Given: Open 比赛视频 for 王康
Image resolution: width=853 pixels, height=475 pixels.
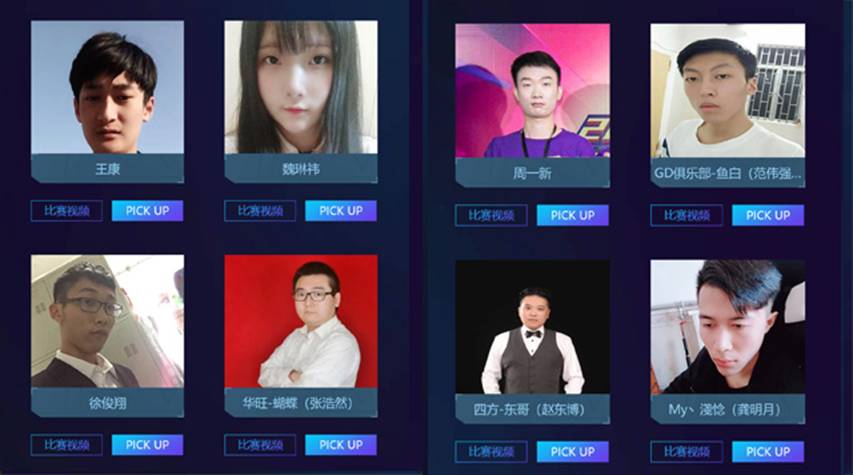Looking at the screenshot, I should tap(66, 211).
